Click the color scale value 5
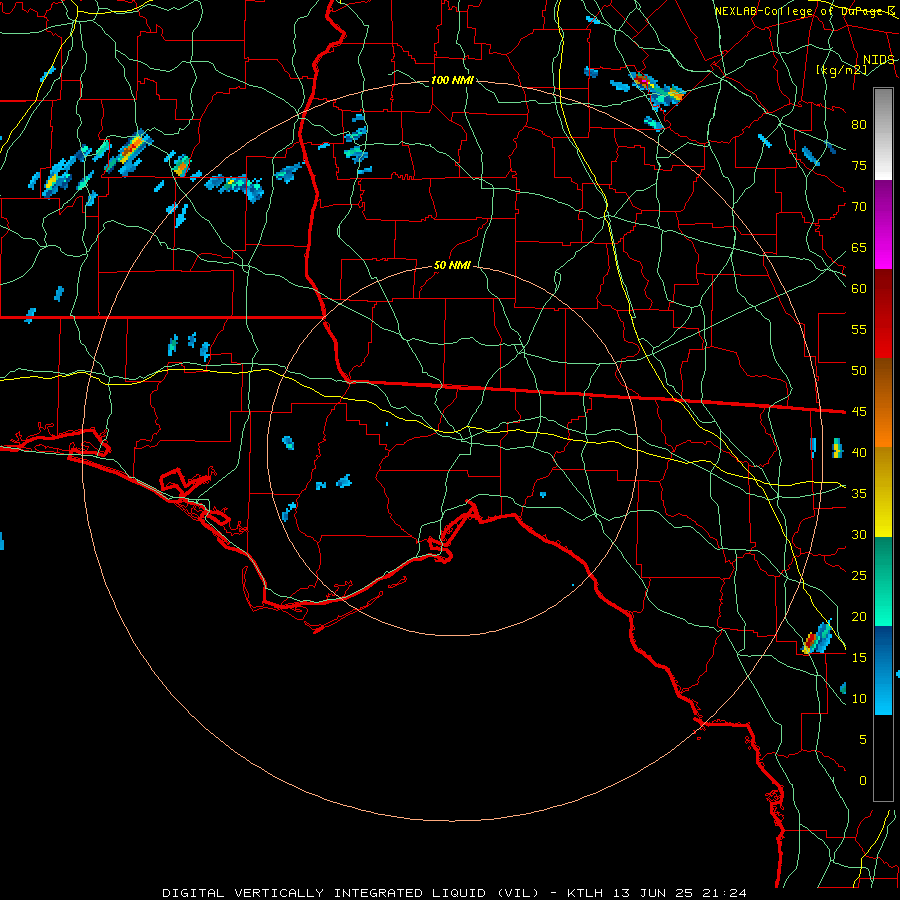 pos(863,739)
